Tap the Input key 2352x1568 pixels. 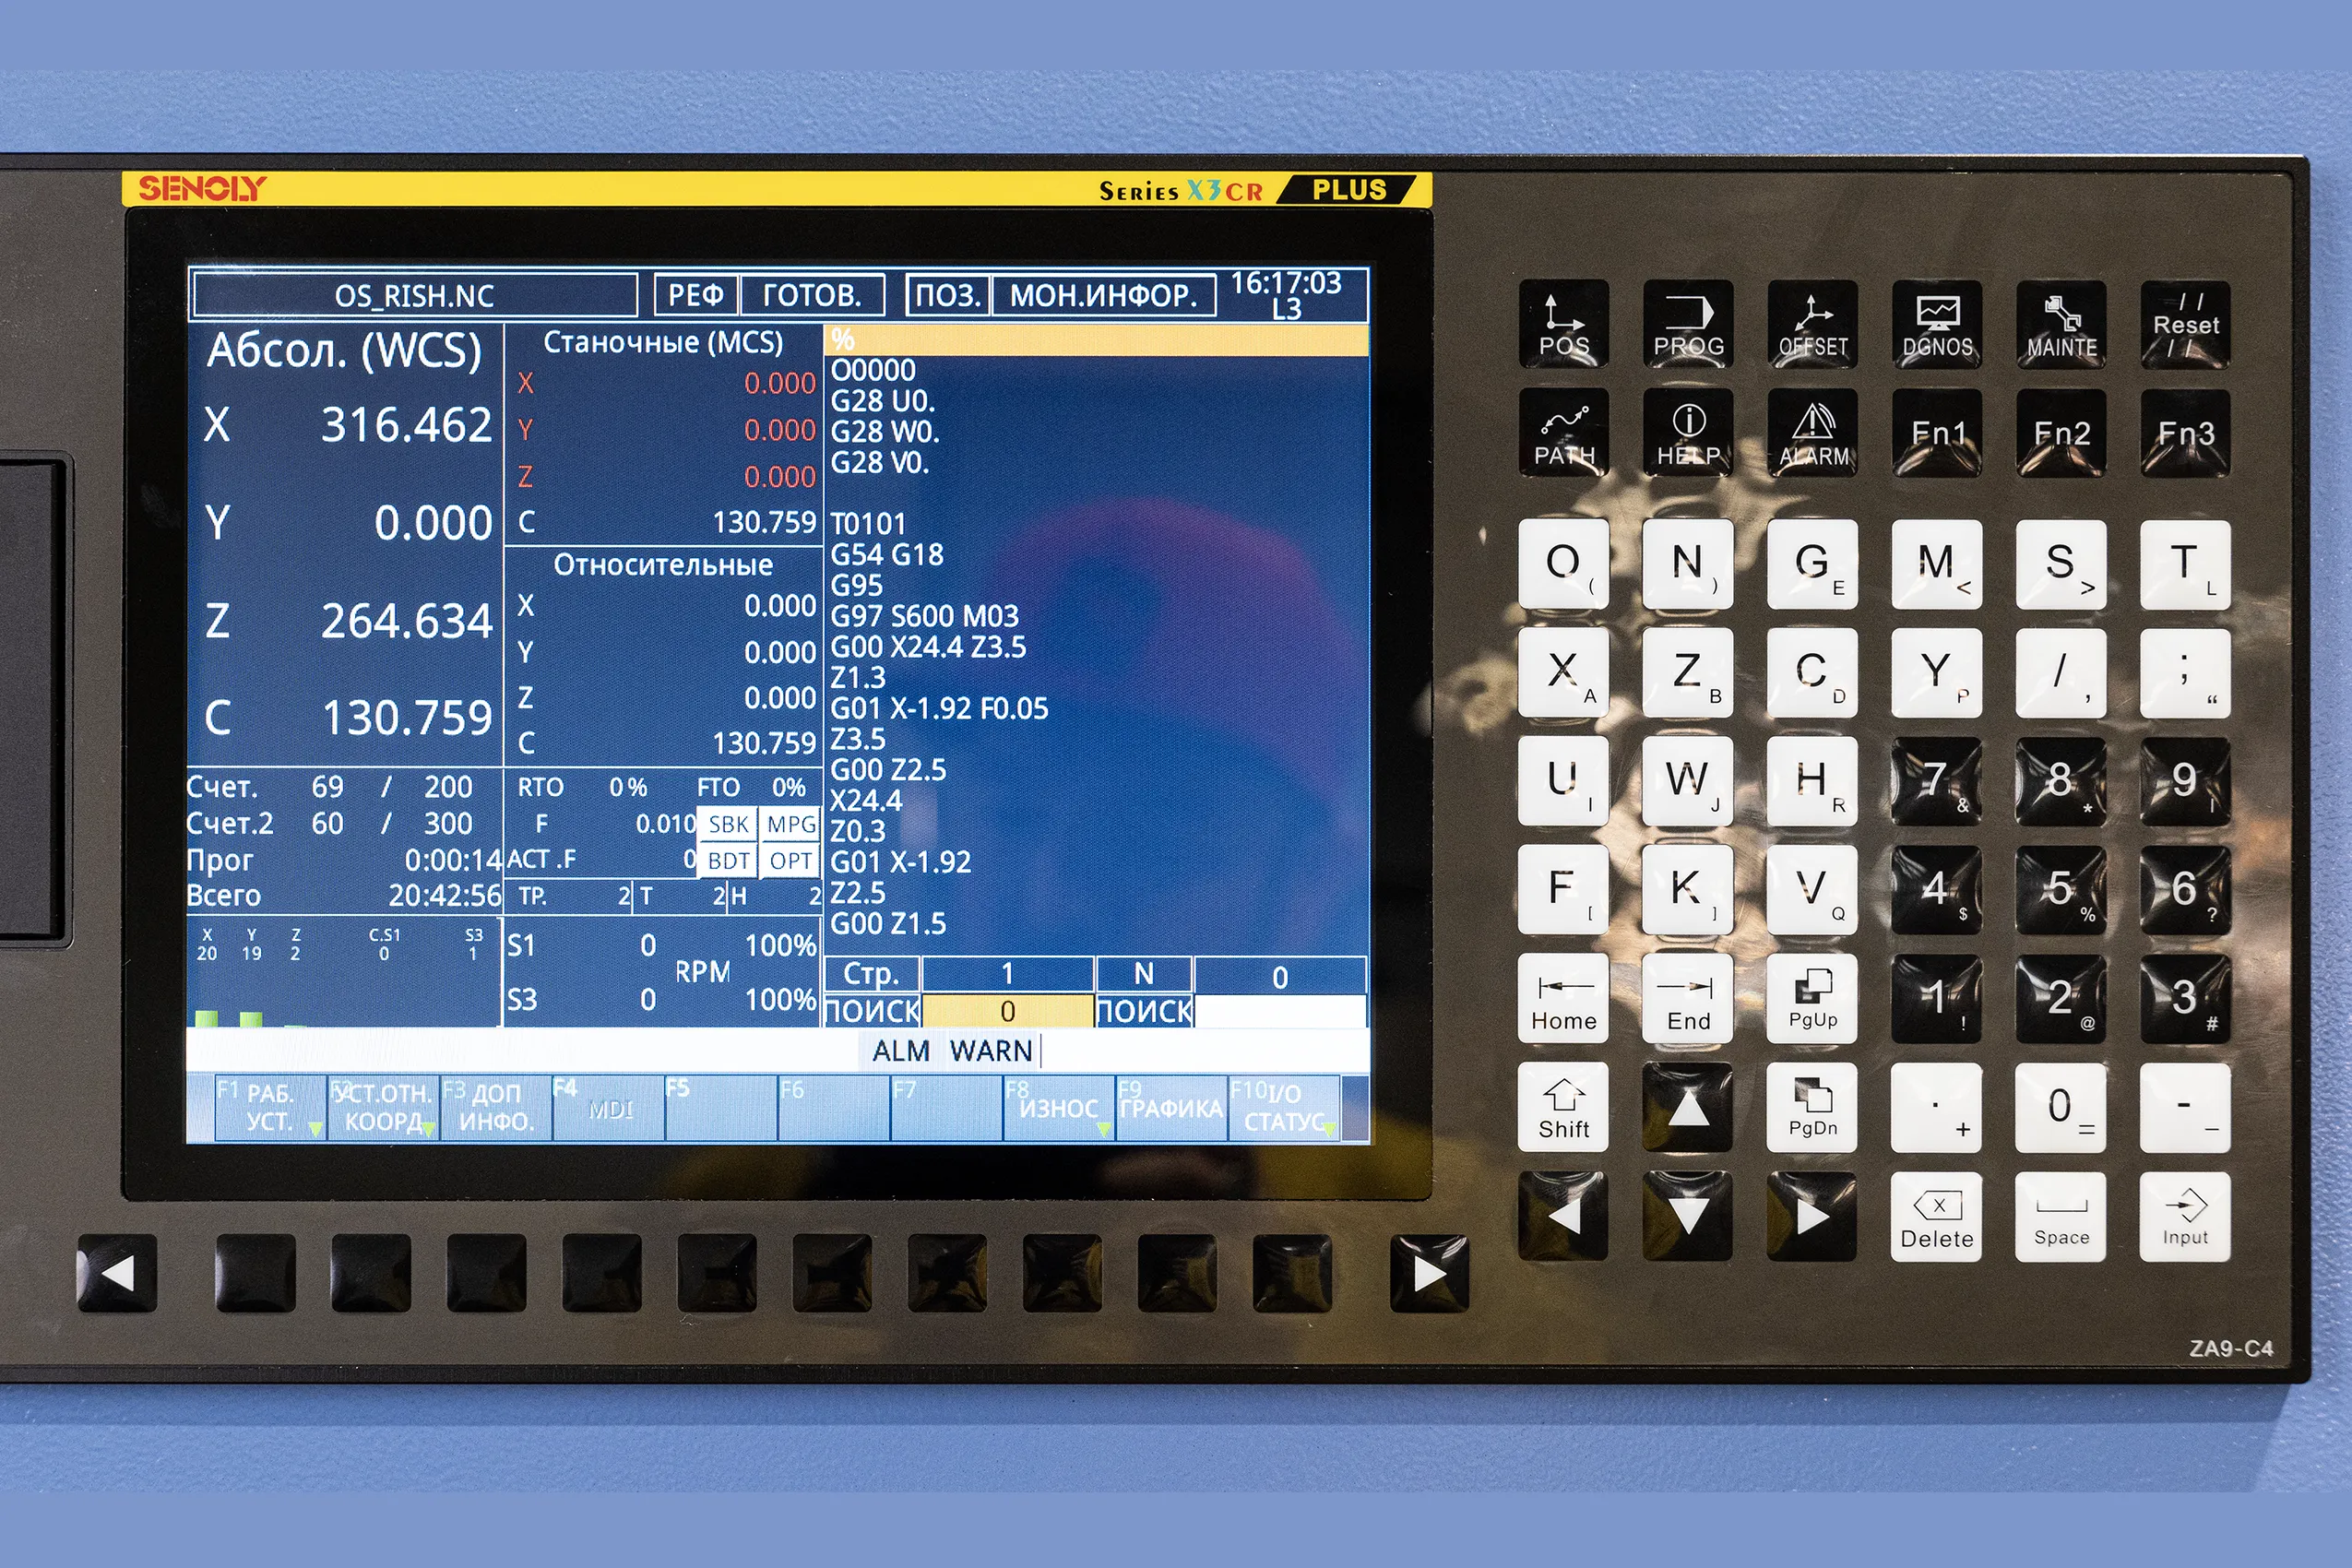[x=2185, y=1216]
